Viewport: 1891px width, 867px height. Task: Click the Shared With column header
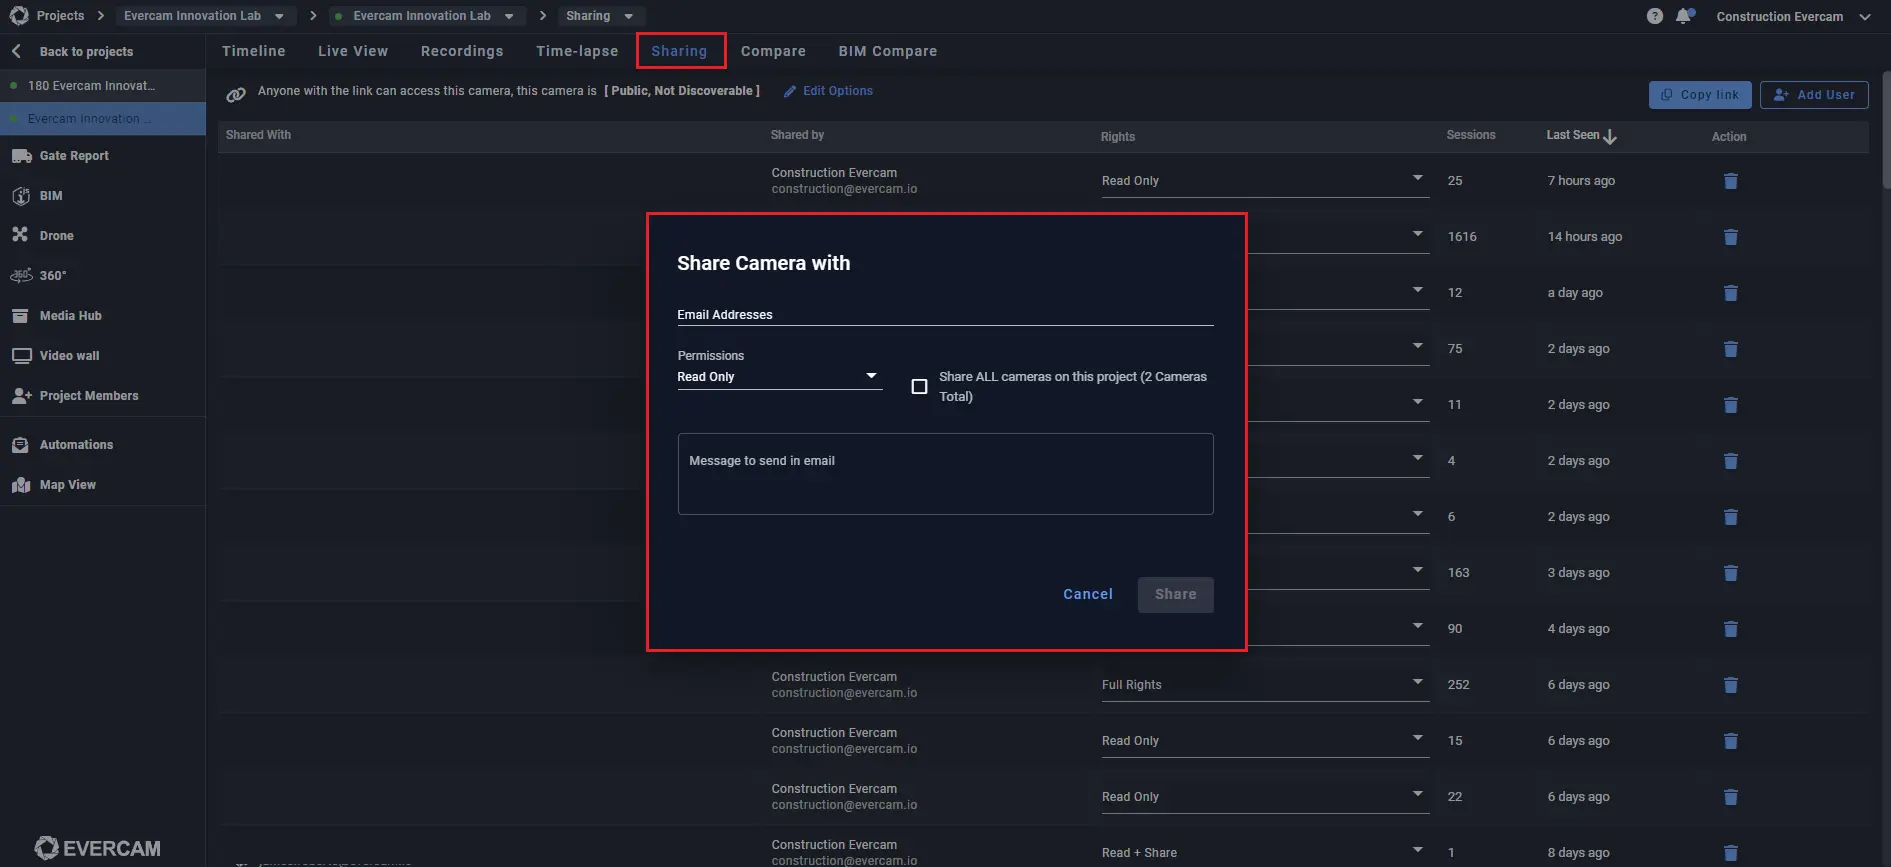pyautogui.click(x=258, y=135)
